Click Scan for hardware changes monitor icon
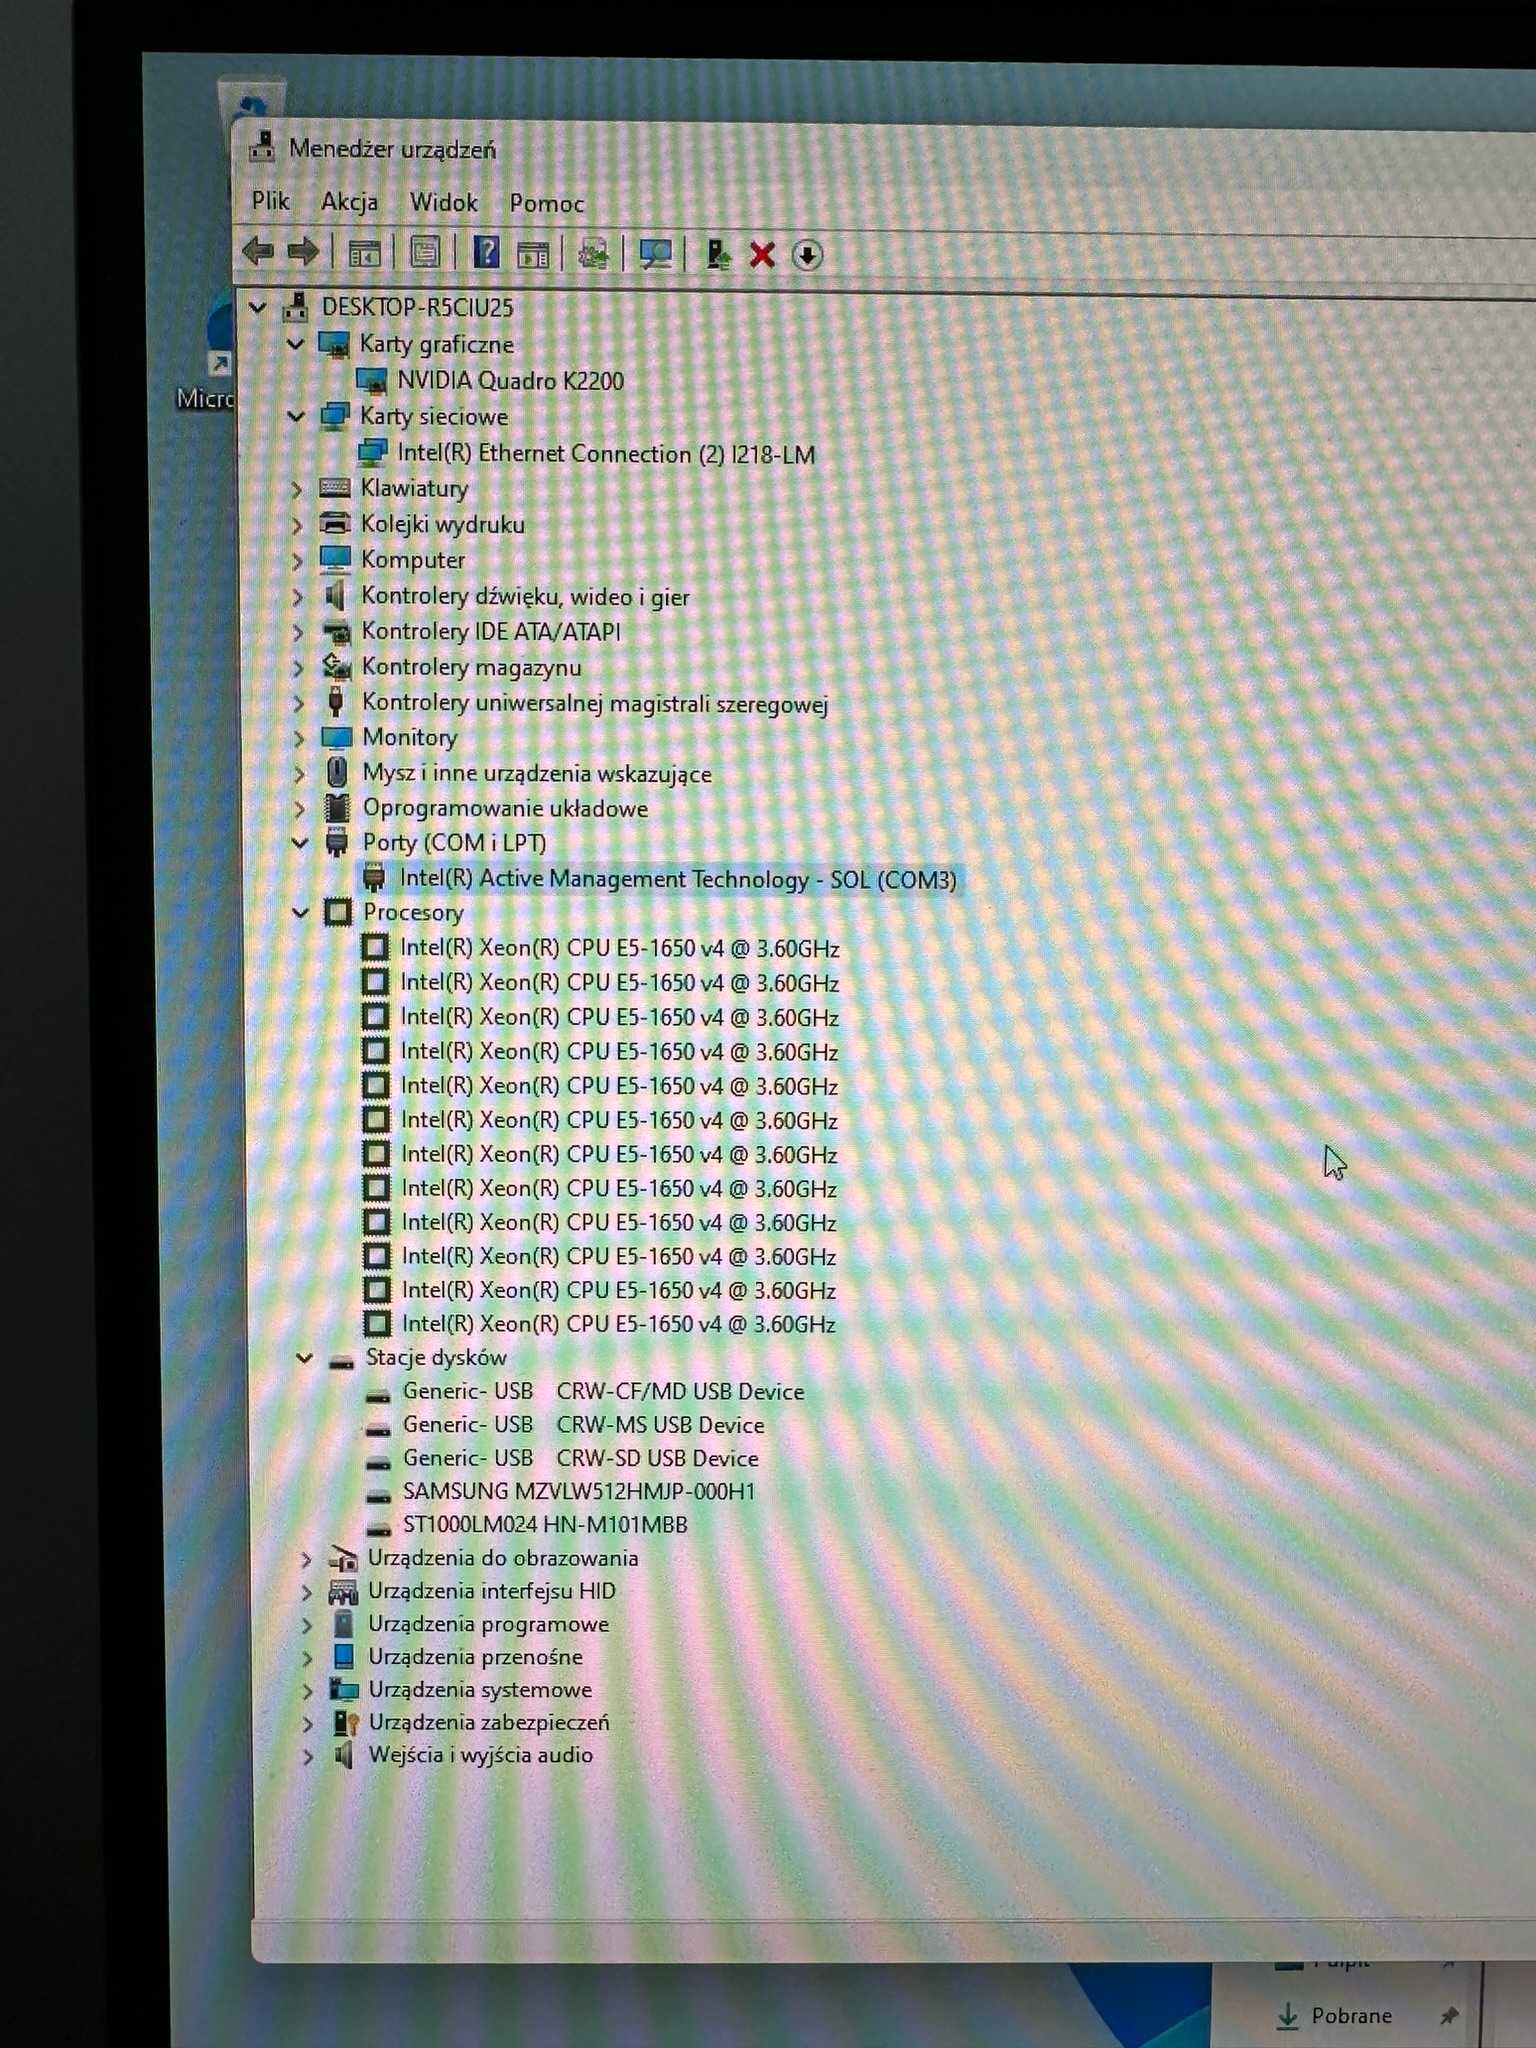Image resolution: width=1536 pixels, height=2048 pixels. [655, 254]
